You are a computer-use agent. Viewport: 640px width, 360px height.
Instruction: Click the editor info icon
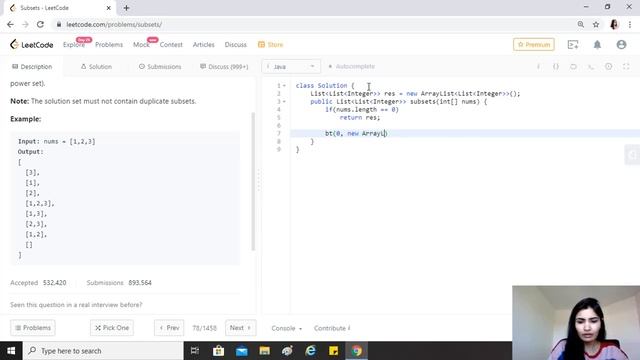pyautogui.click(x=538, y=67)
